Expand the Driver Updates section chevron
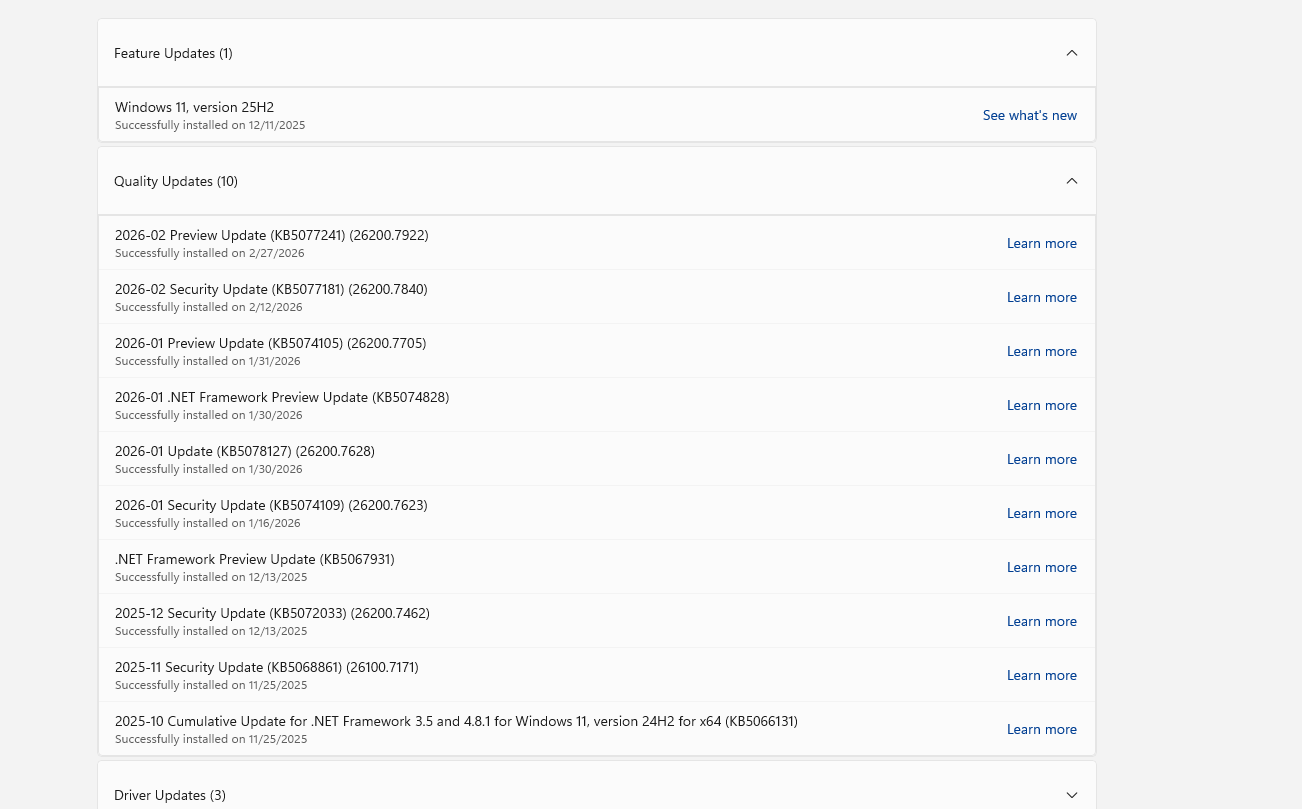Viewport: 1302px width, 809px height. (x=1072, y=795)
